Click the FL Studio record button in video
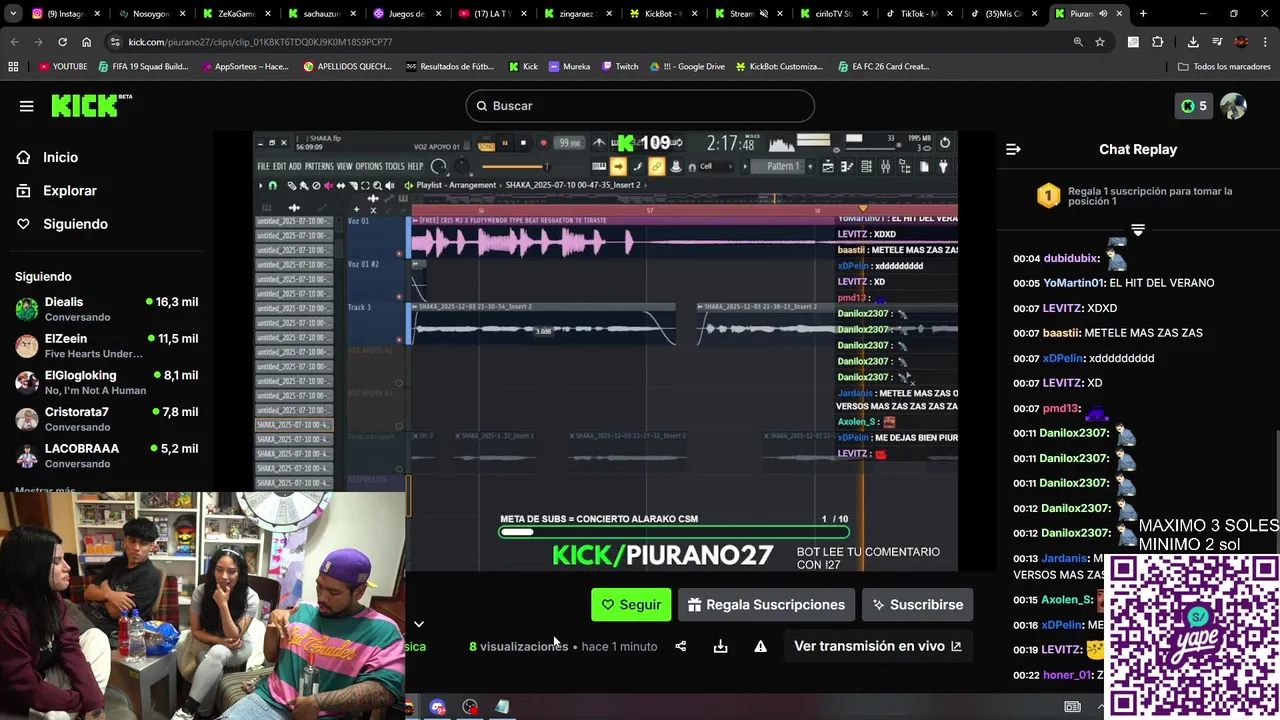1280x720 pixels. click(543, 143)
